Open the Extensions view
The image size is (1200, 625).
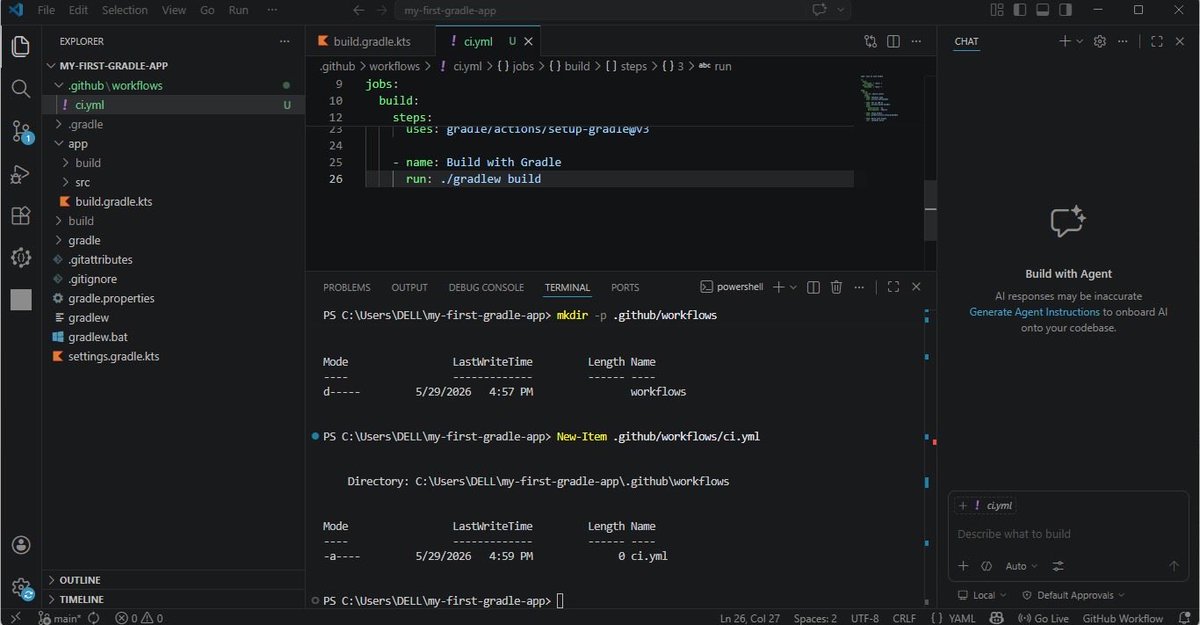click(21, 216)
